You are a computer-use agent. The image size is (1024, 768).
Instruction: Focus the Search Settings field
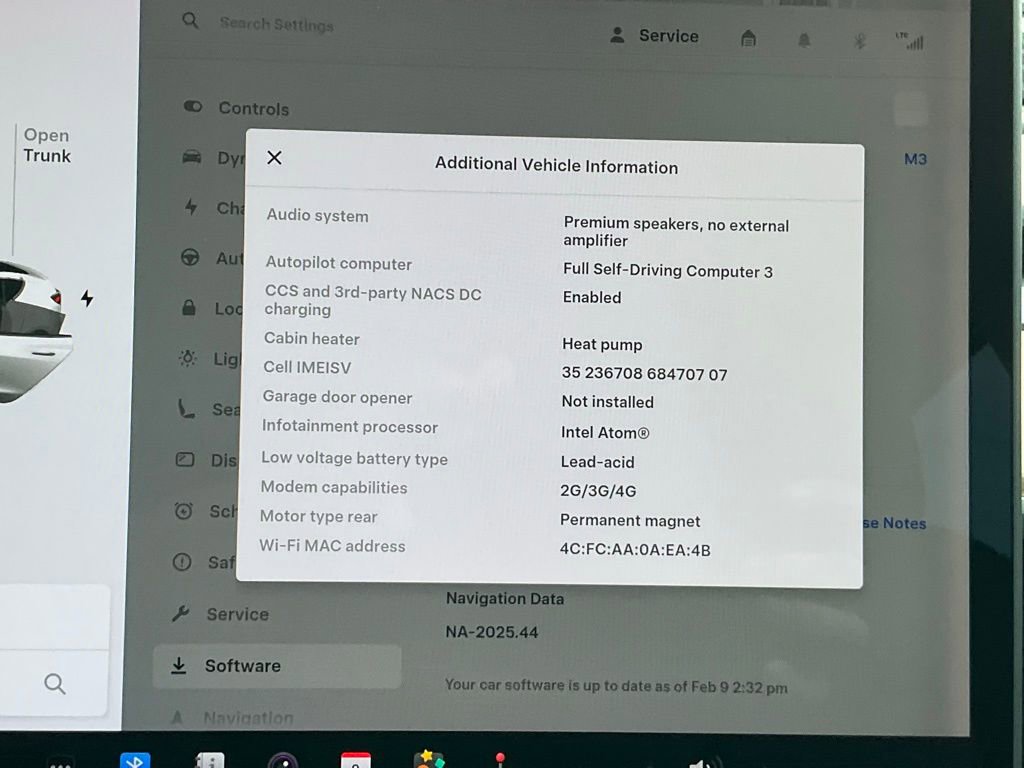[276, 24]
